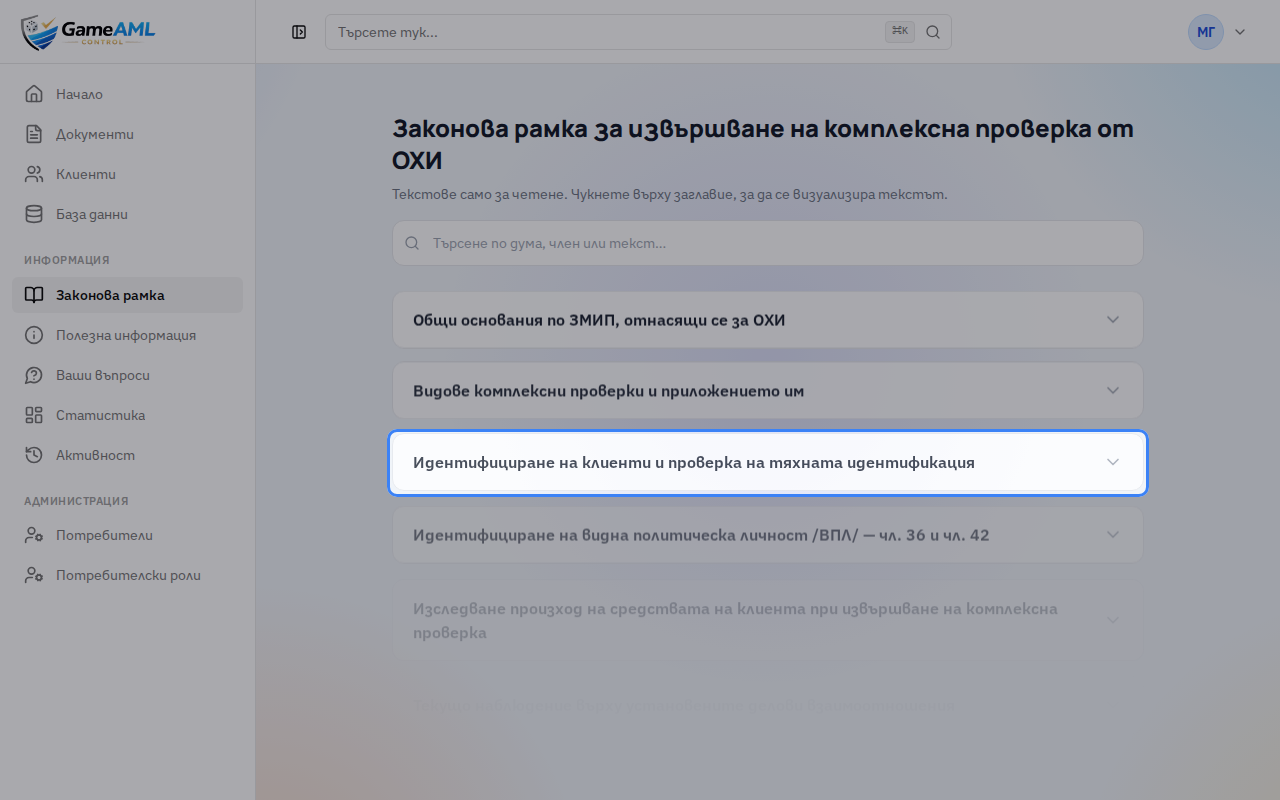Expand Видове комплексни проверки chevron
This screenshot has width=1280, height=800.
pos(1113,390)
